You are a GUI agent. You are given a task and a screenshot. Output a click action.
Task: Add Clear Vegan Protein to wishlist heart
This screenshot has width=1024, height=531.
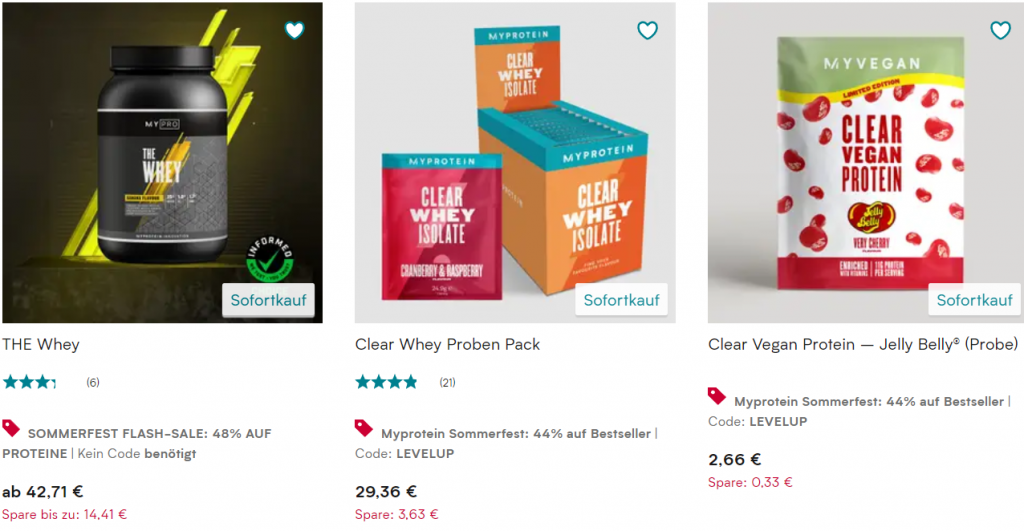1000,31
